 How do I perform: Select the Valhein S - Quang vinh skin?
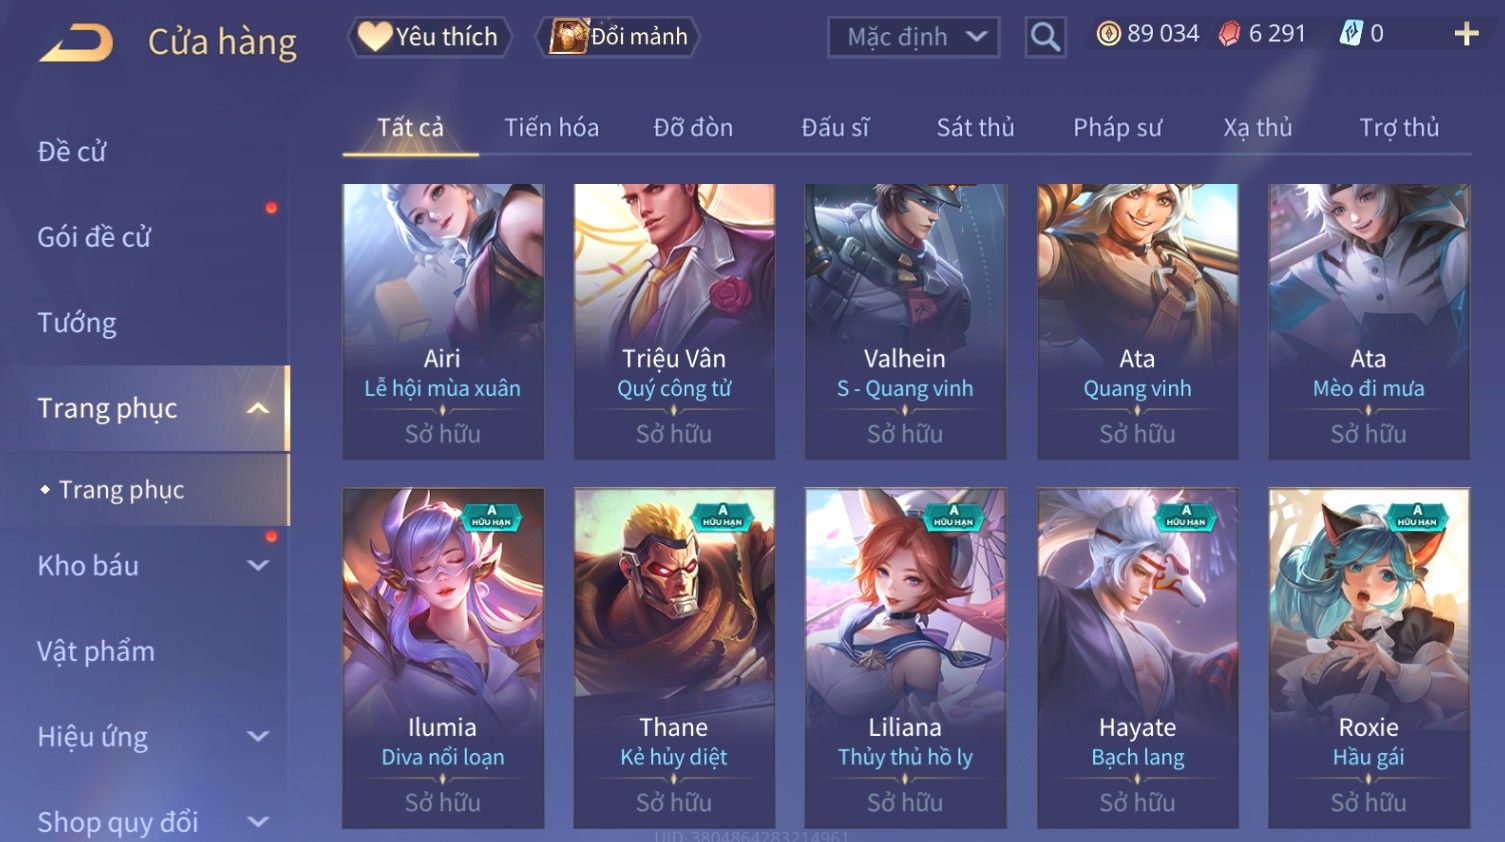point(905,321)
